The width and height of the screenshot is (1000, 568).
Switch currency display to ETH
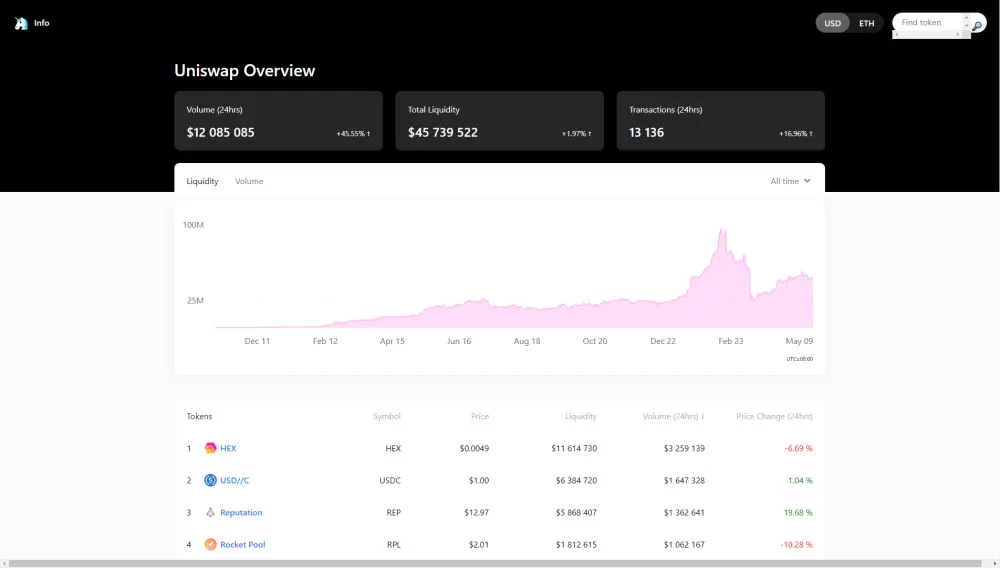click(866, 23)
